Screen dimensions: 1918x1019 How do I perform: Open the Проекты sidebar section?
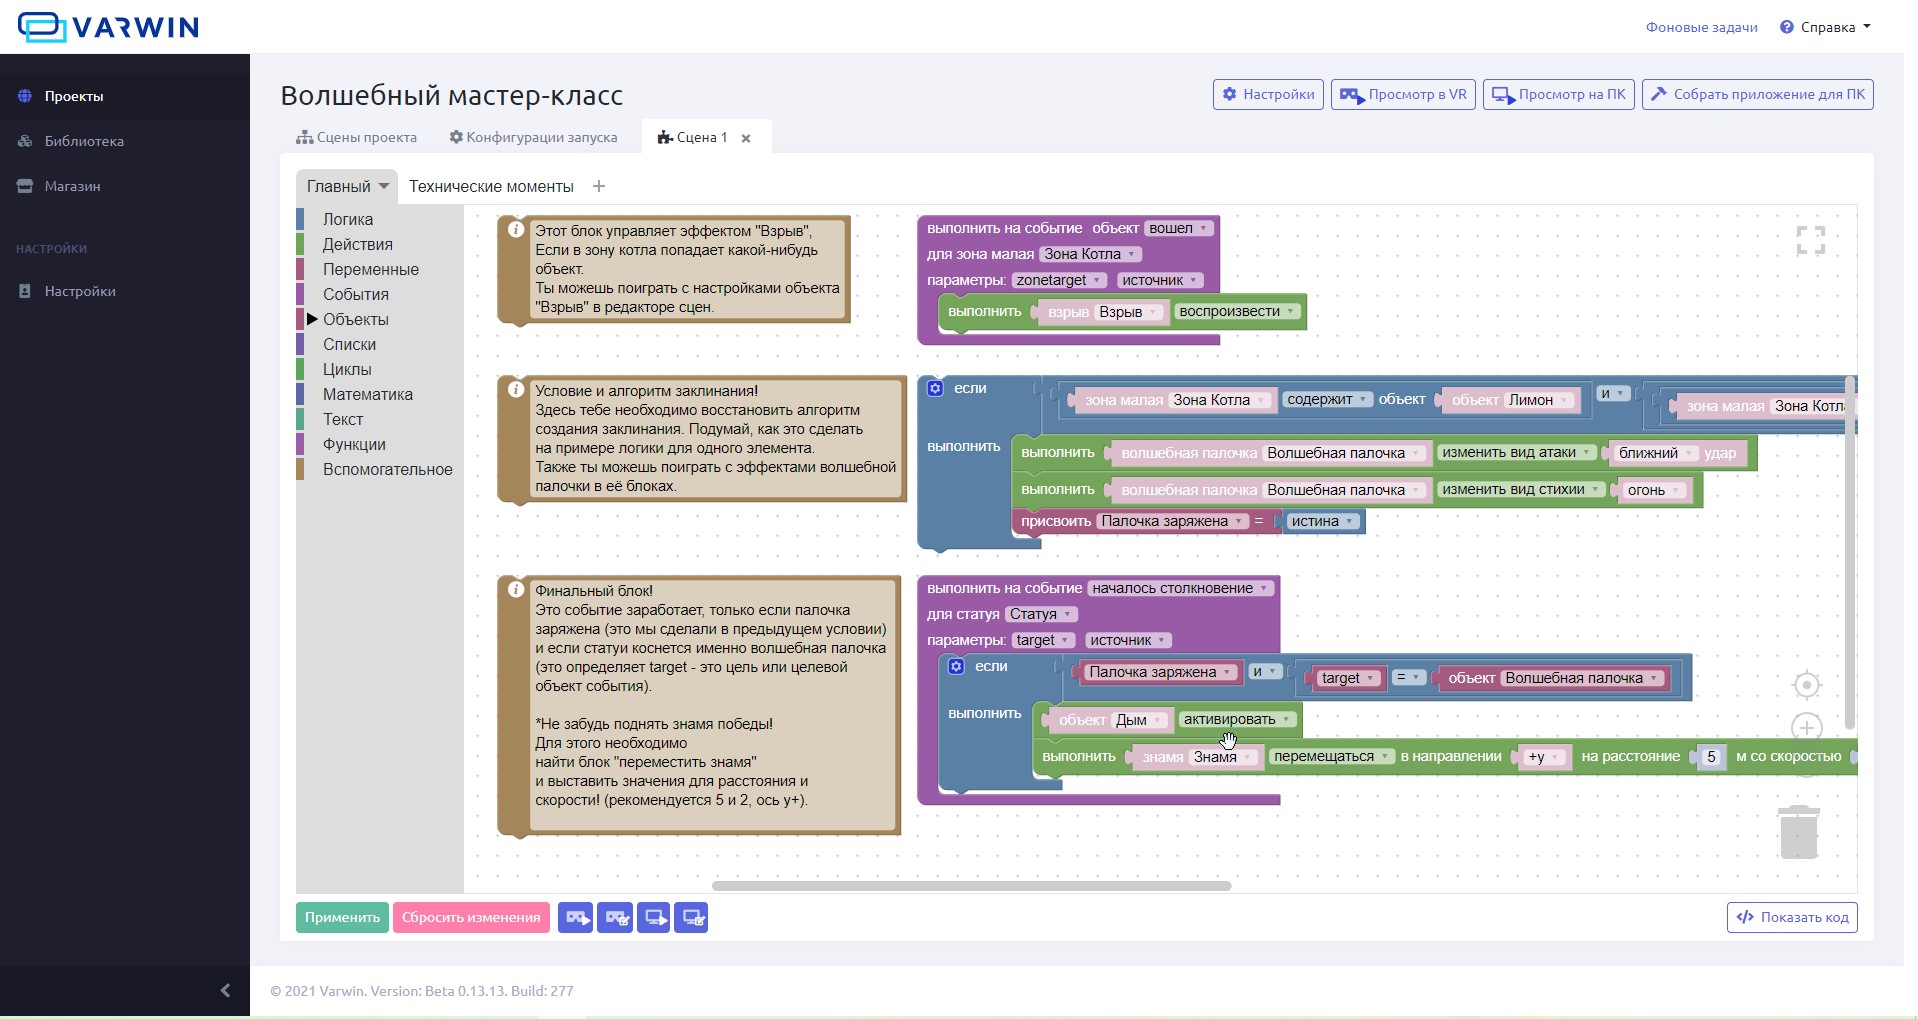[124, 96]
